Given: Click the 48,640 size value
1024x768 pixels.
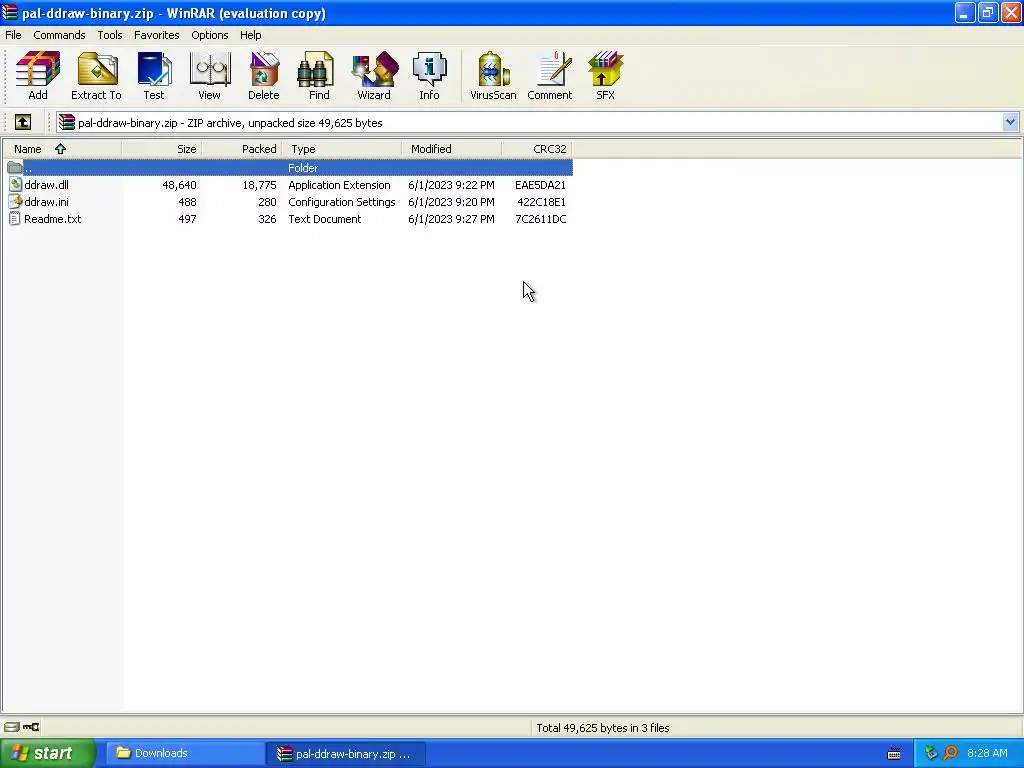Looking at the screenshot, I should pyautogui.click(x=179, y=185).
